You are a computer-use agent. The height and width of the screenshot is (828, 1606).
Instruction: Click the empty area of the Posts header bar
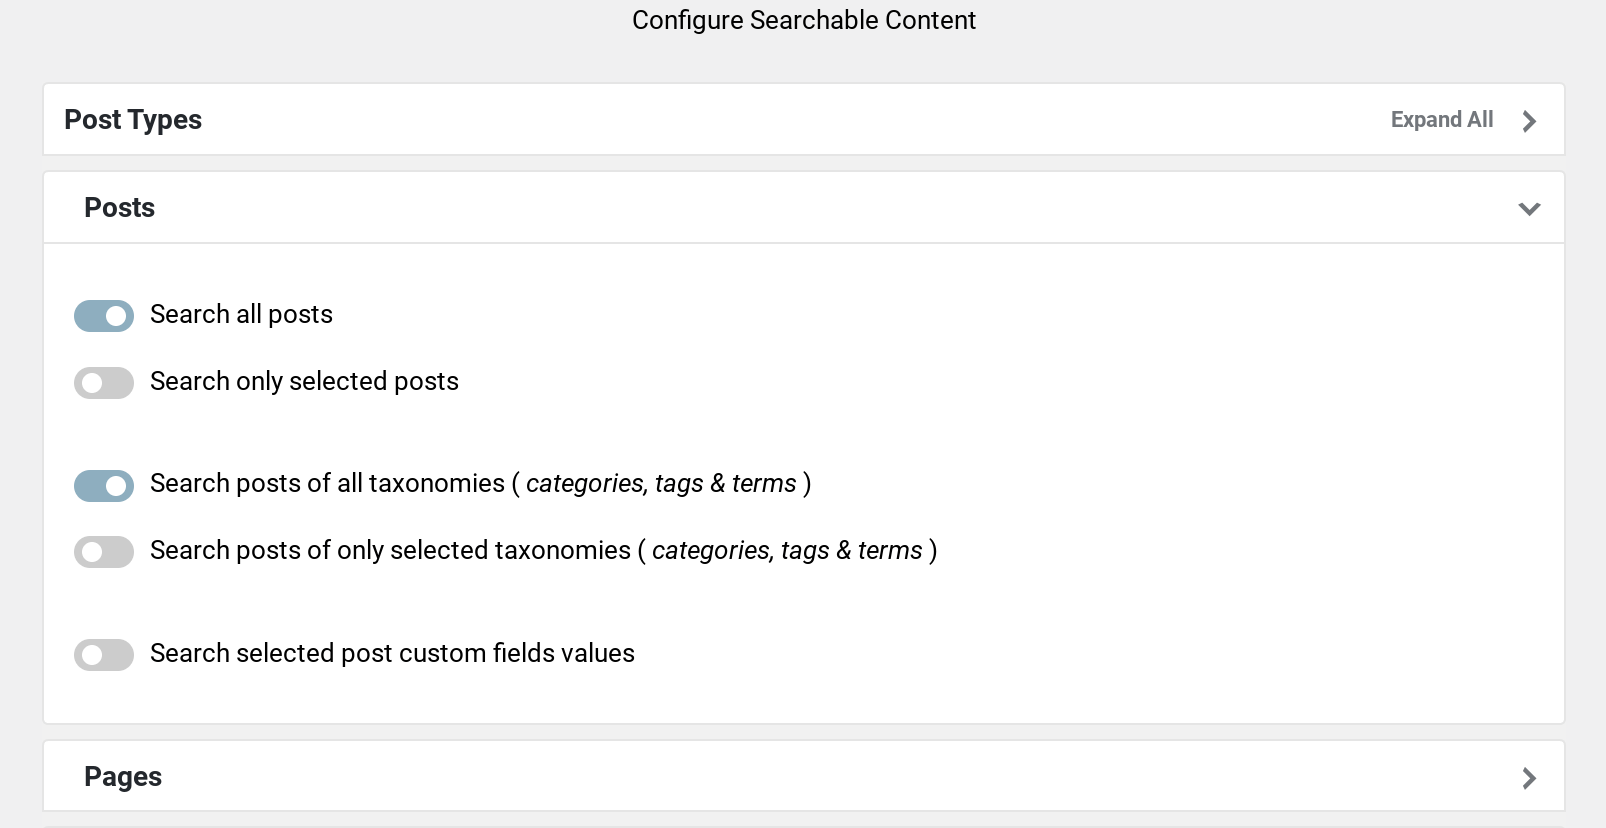click(800, 208)
